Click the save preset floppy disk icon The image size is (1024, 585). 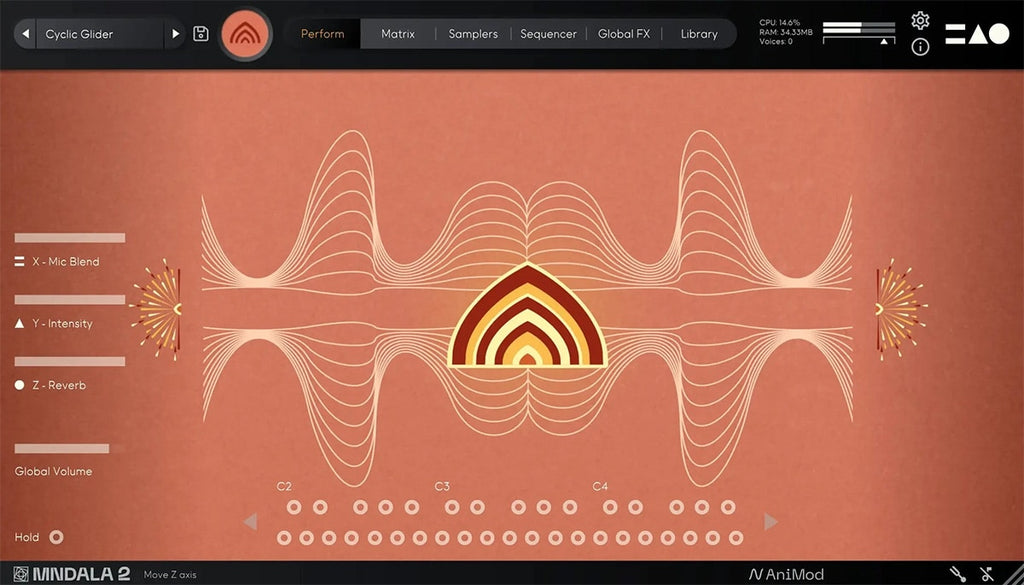pyautogui.click(x=201, y=34)
